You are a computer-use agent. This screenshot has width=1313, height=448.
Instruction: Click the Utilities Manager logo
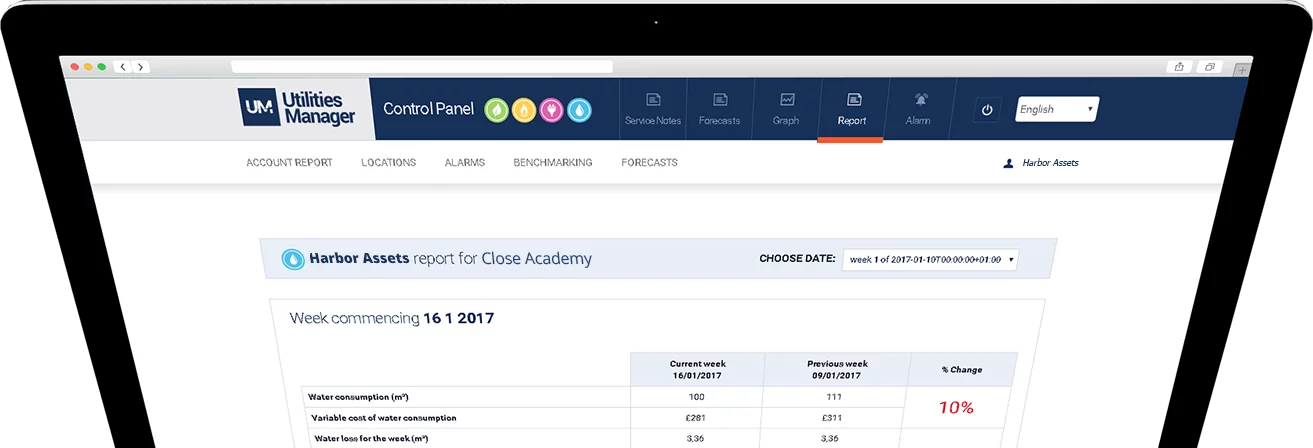pyautogui.click(x=297, y=108)
